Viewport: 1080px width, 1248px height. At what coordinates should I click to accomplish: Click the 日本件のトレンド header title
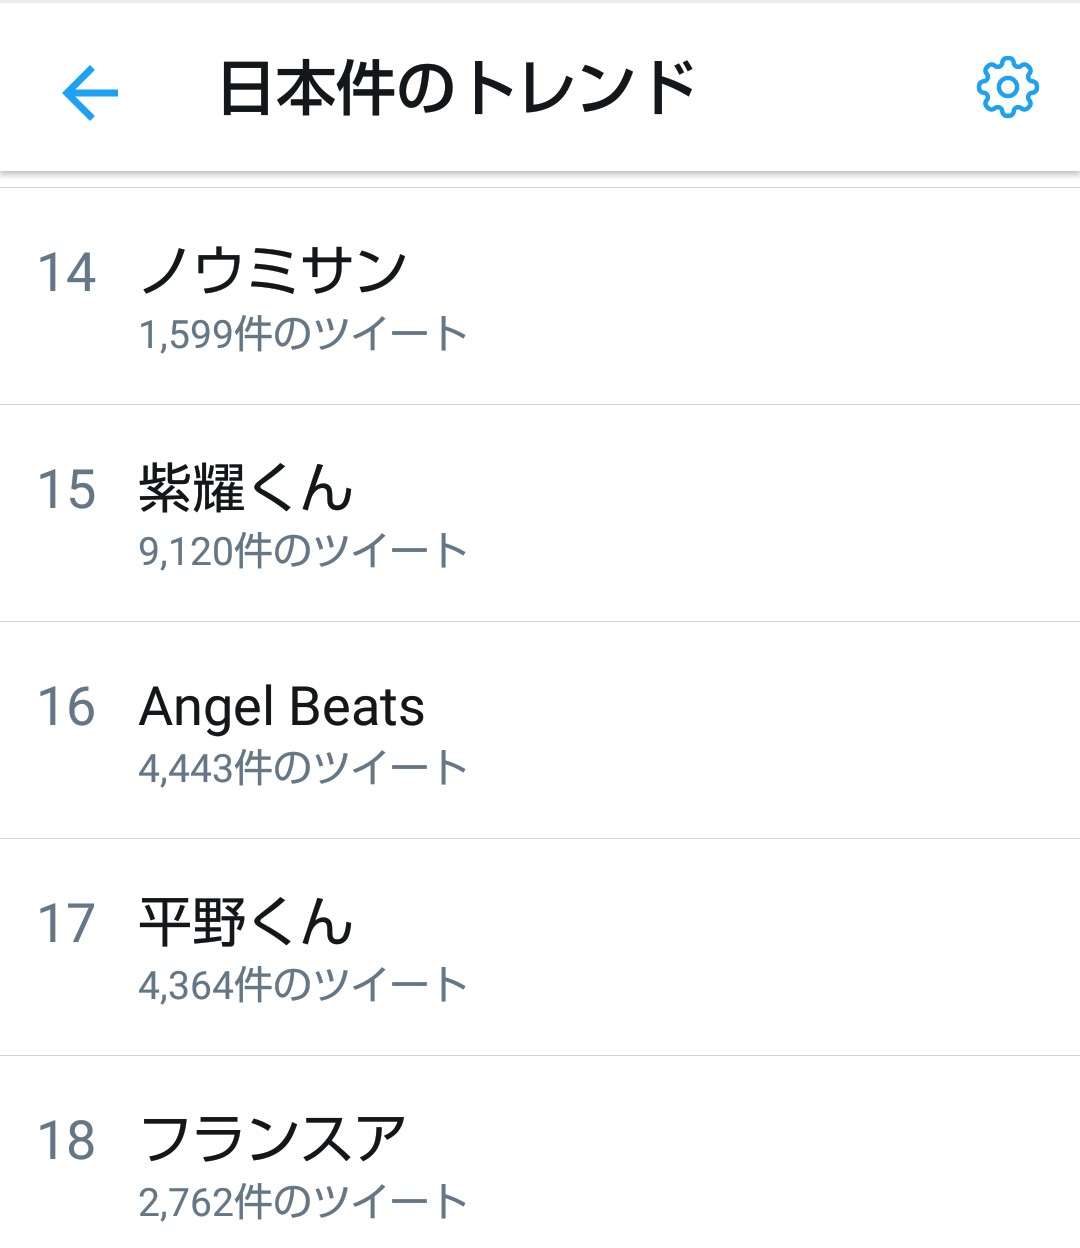coord(456,90)
